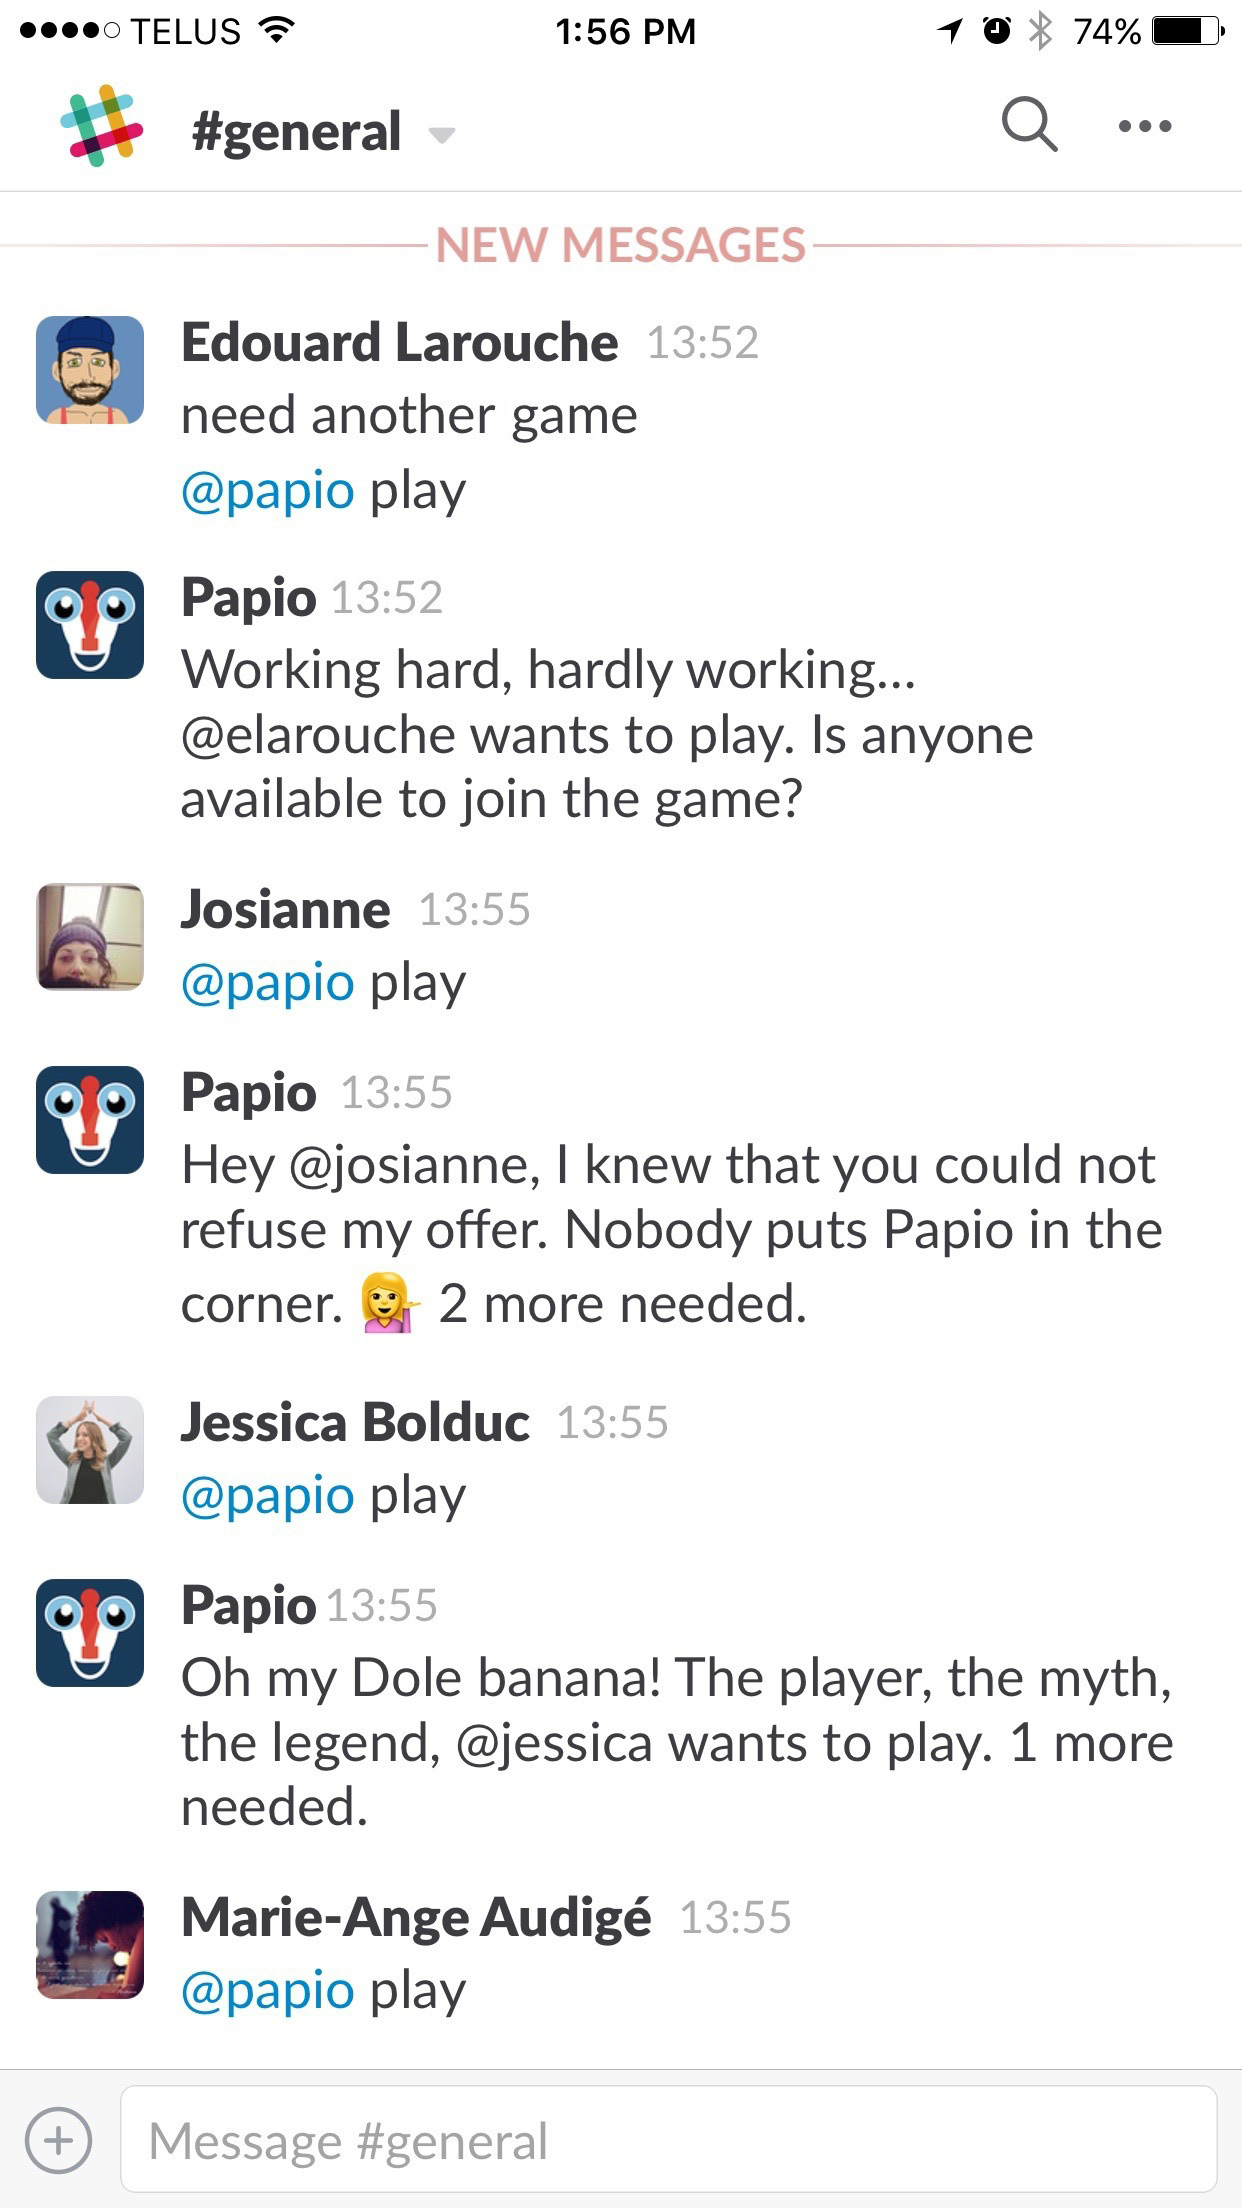Tap the search magnifier icon
Viewport: 1242px width, 2208px height.
(1029, 125)
